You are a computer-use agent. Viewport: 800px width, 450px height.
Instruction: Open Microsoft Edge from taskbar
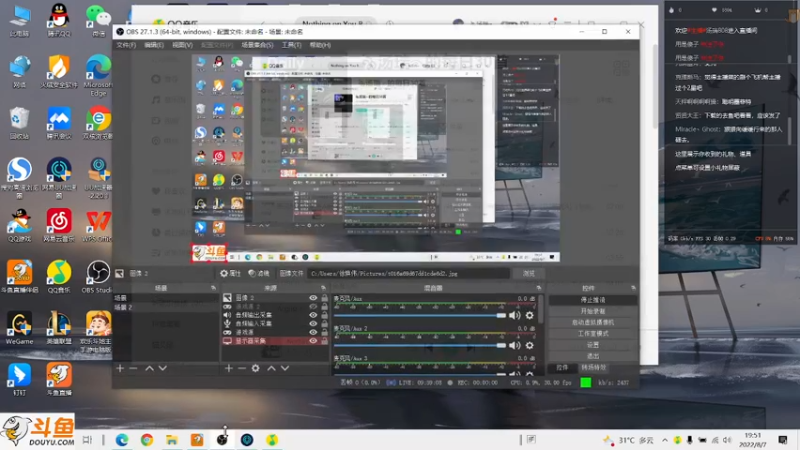[x=121, y=440]
